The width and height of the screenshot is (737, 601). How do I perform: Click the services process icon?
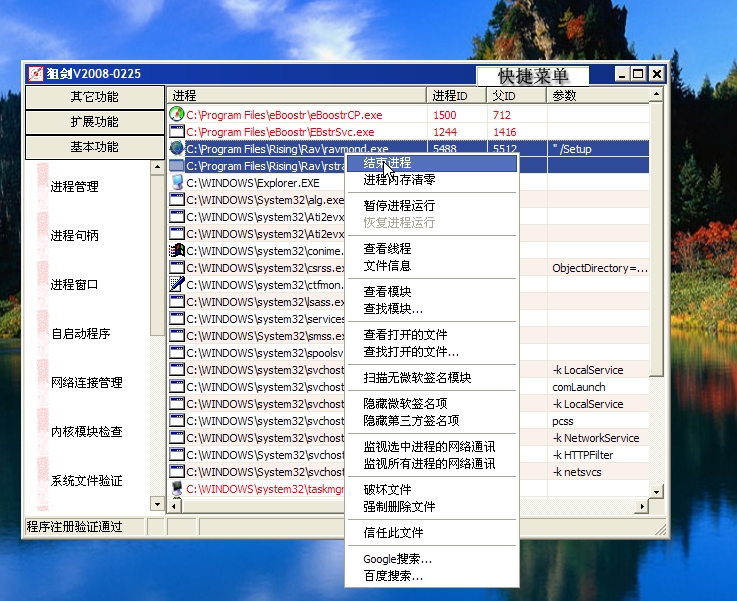pyautogui.click(x=177, y=319)
